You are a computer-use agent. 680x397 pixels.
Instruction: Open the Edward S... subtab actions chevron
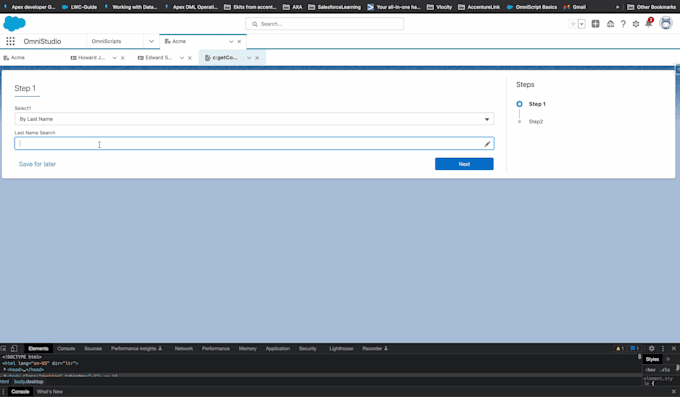[182, 58]
